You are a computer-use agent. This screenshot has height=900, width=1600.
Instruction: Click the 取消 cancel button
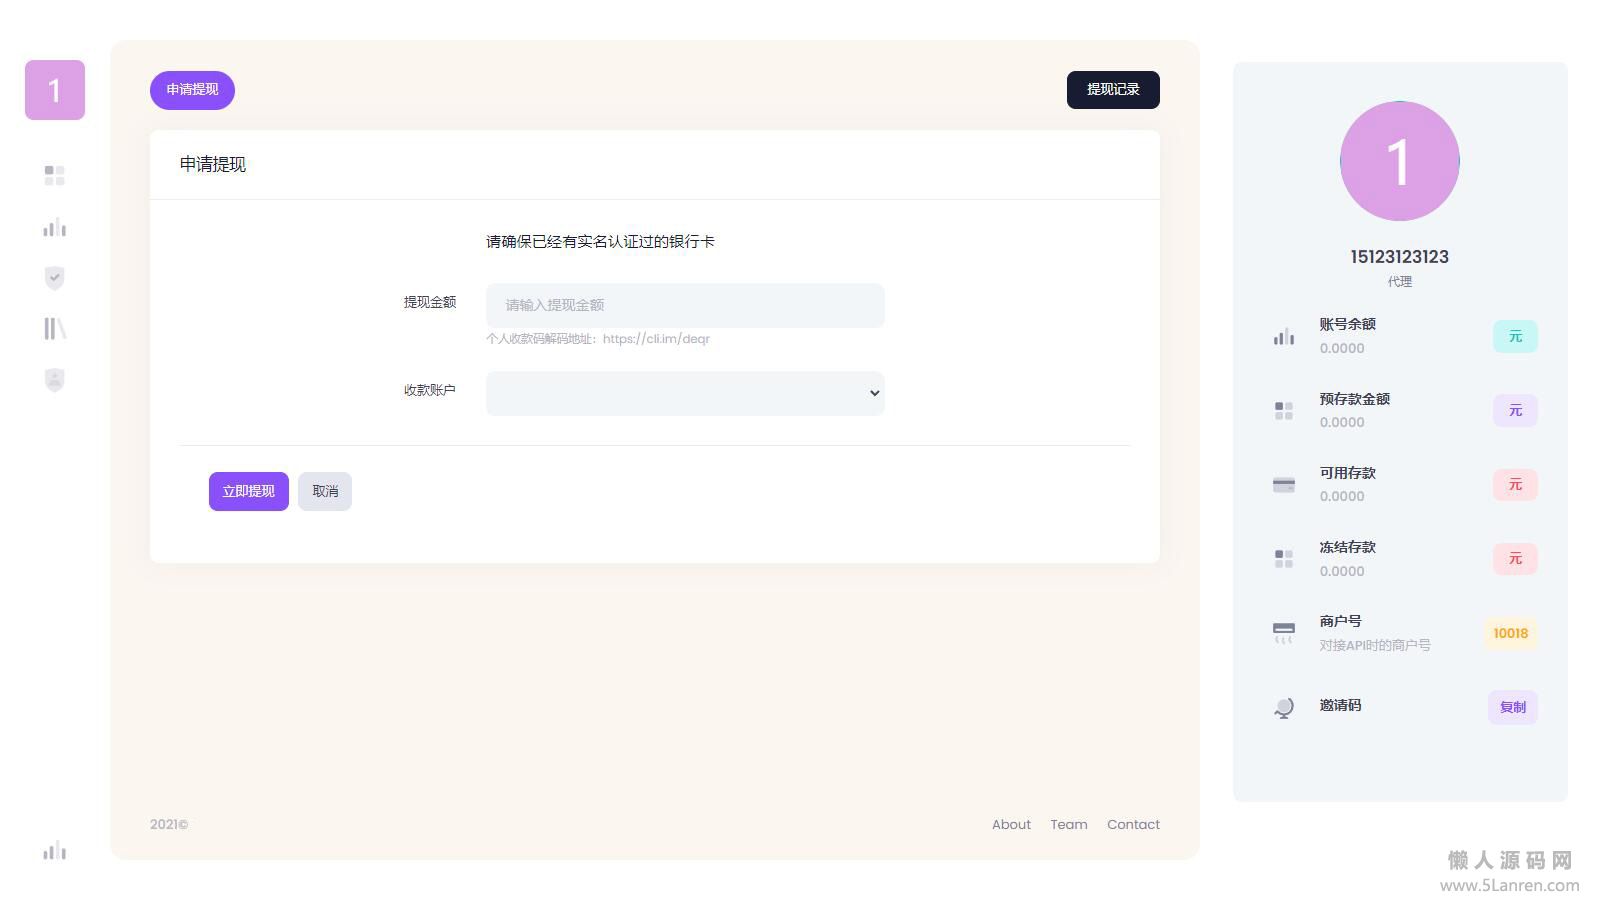[x=325, y=491]
